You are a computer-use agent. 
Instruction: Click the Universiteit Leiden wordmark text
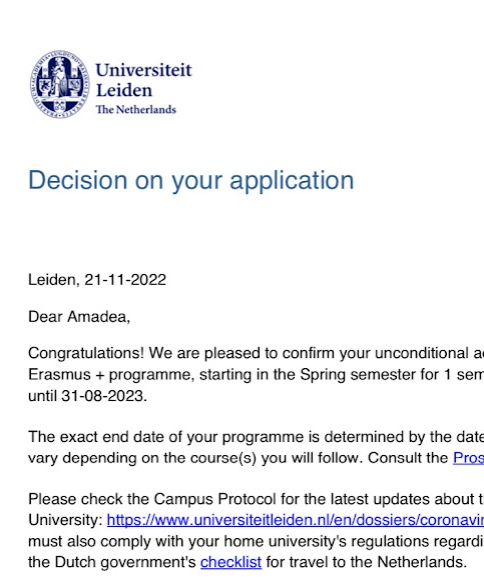point(144,80)
